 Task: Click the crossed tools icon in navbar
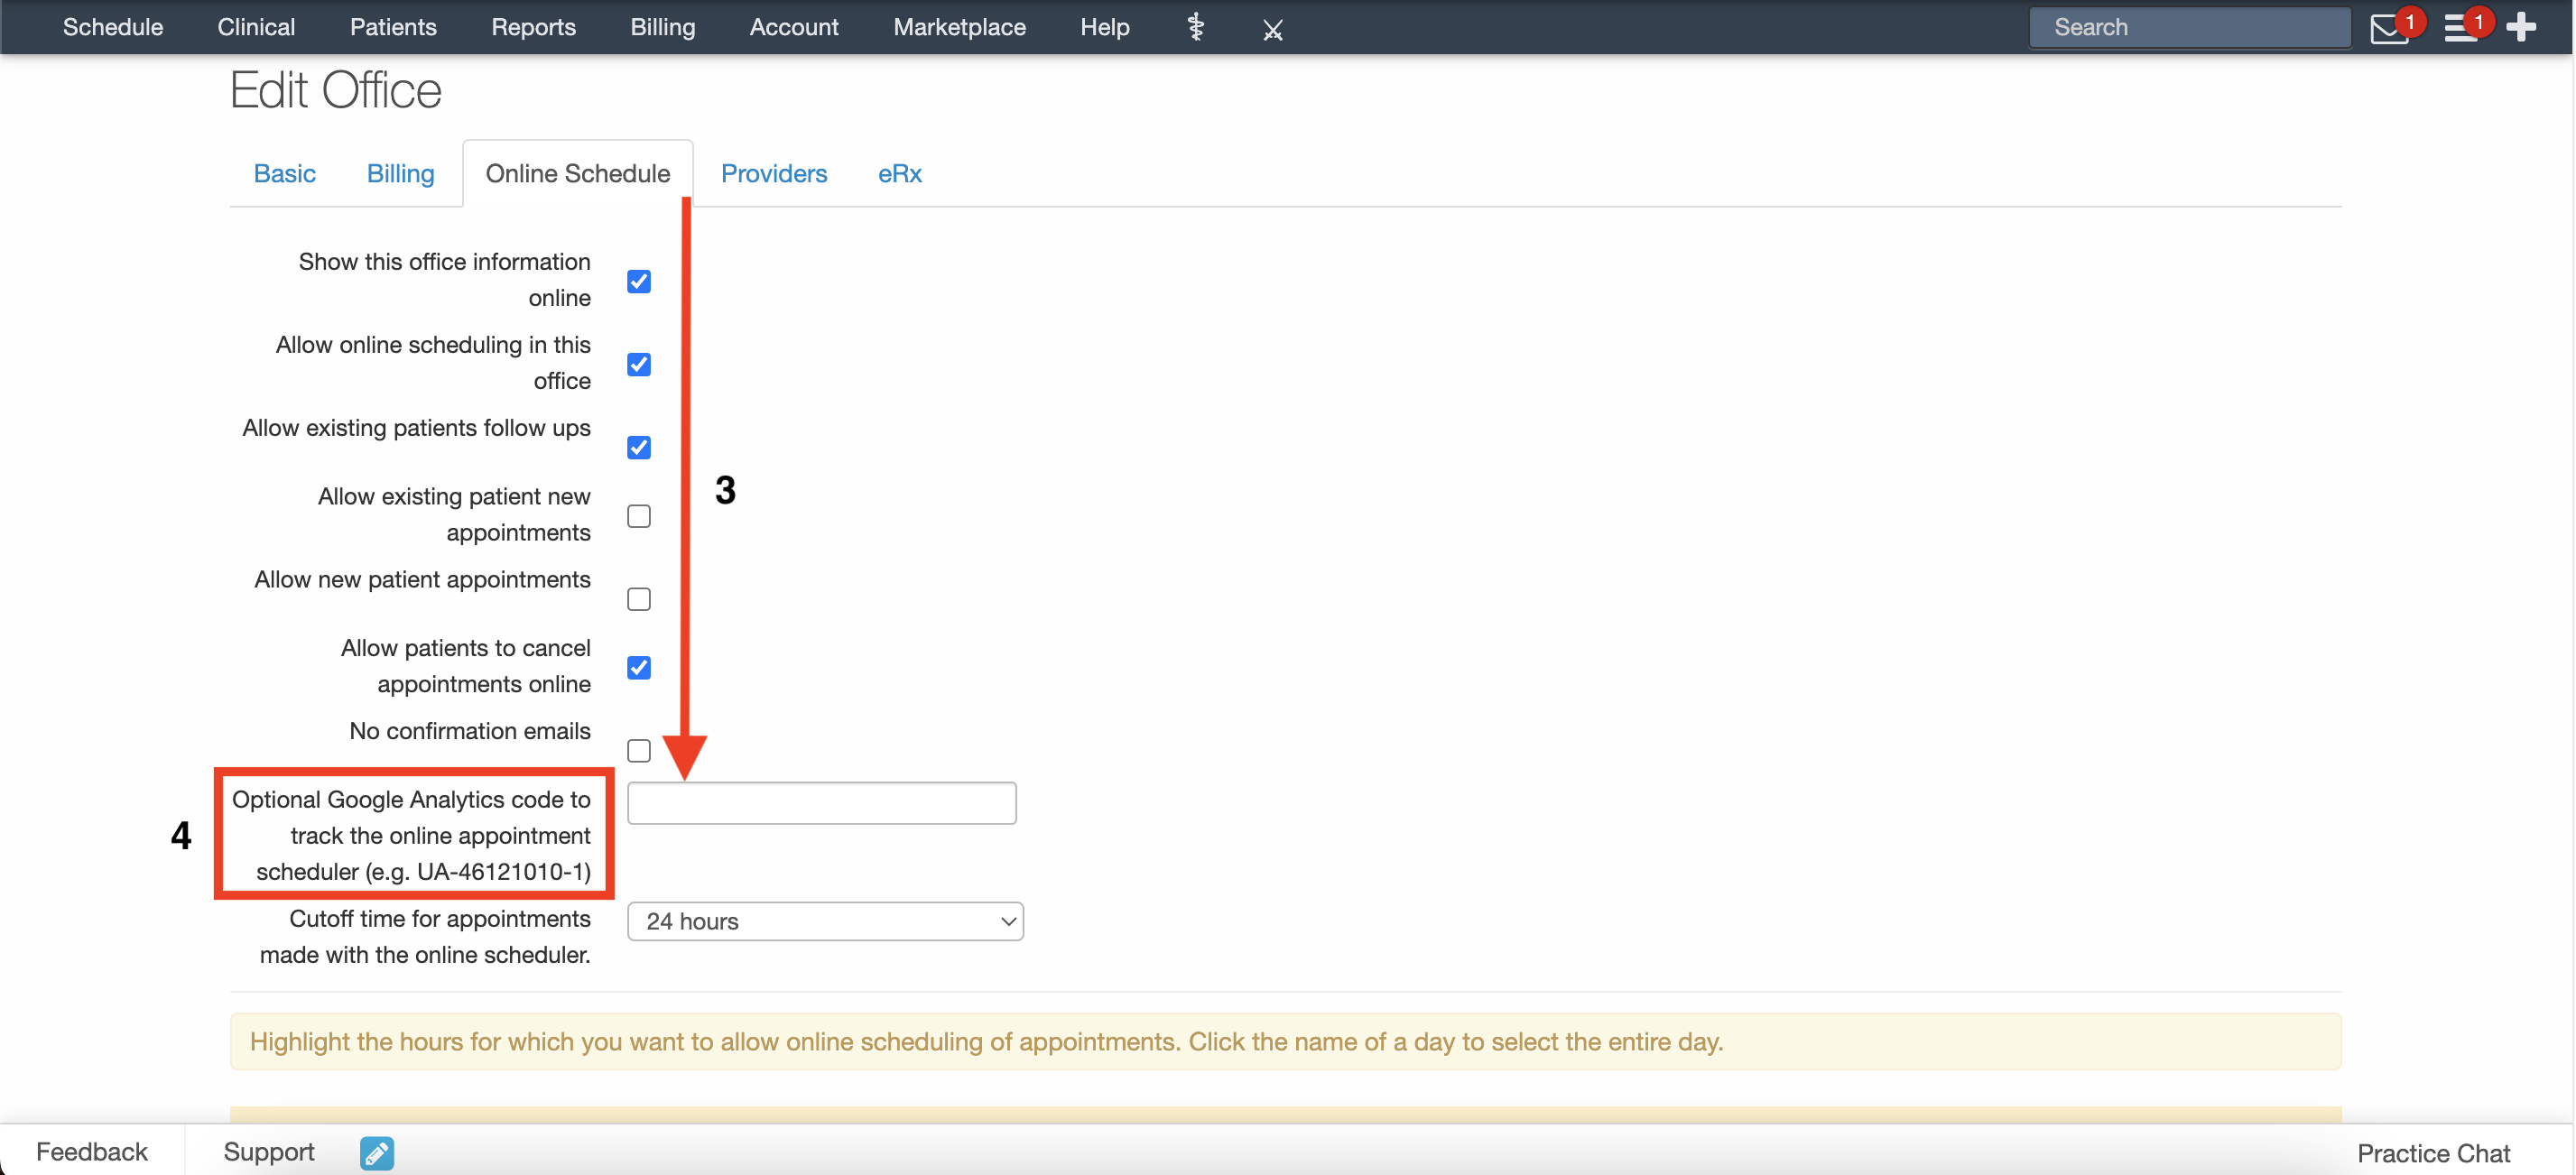[1272, 29]
